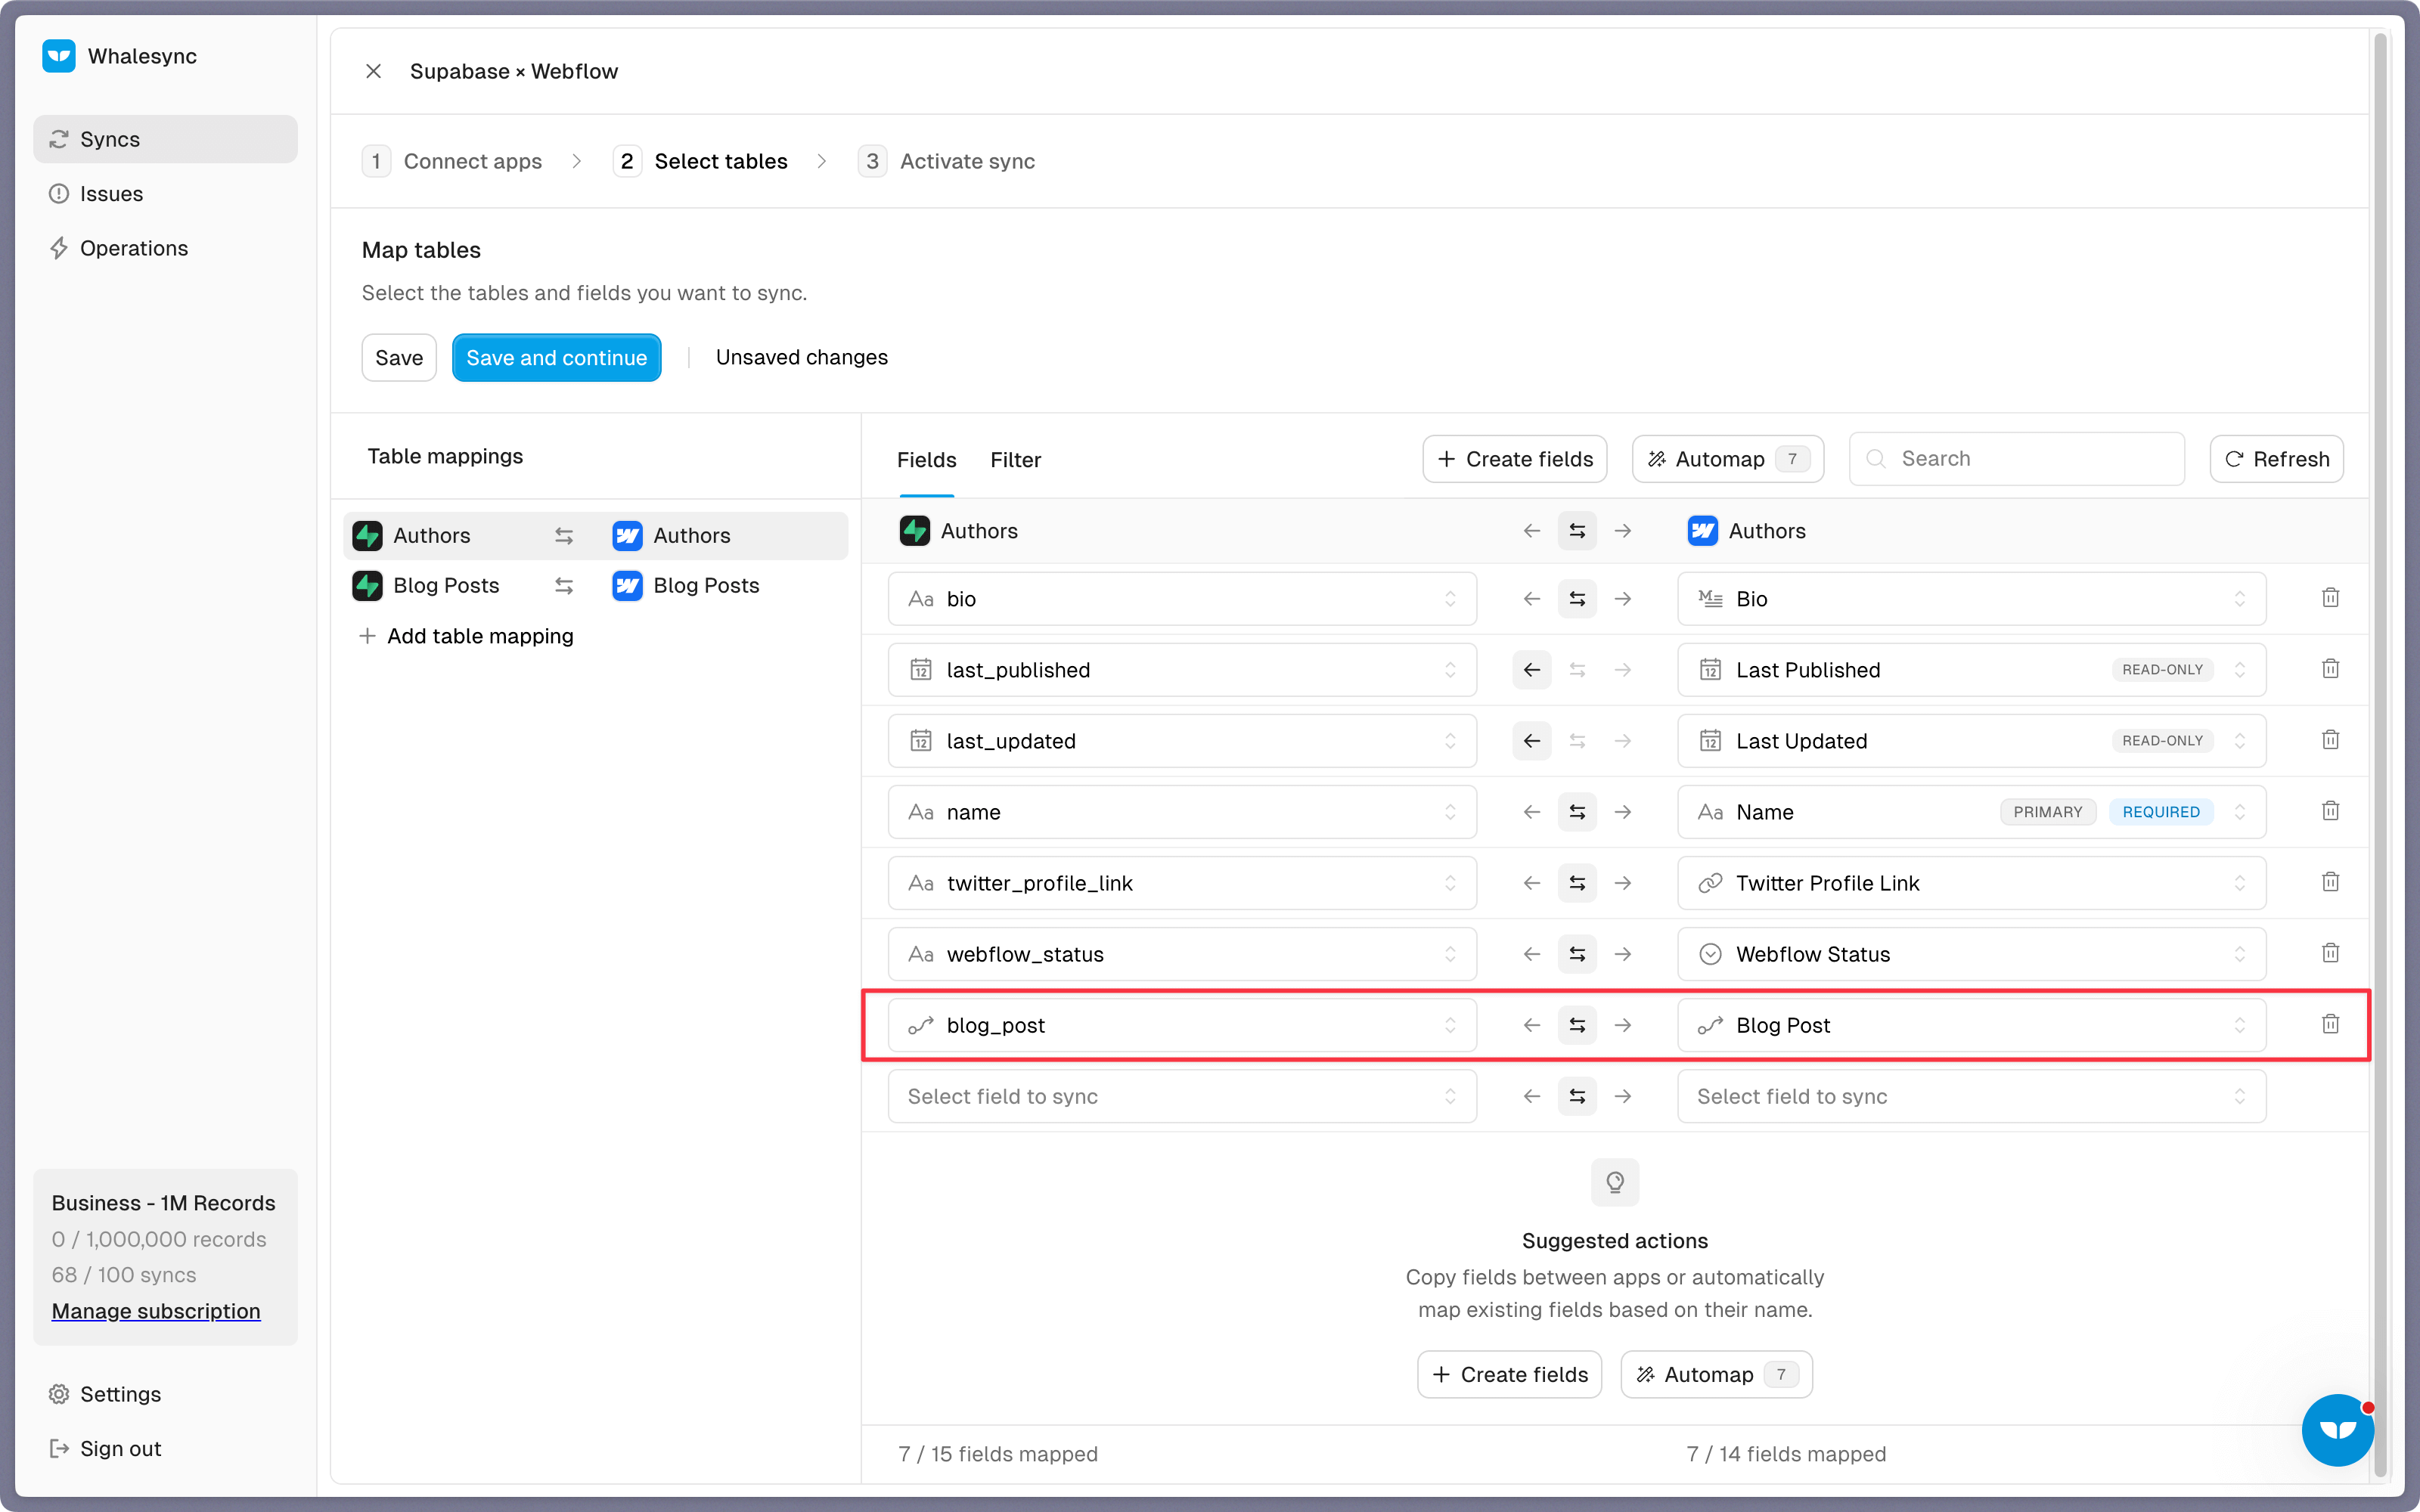Image resolution: width=2420 pixels, height=1512 pixels.
Task: Open Settings in the sidebar
Action: (x=165, y=1394)
